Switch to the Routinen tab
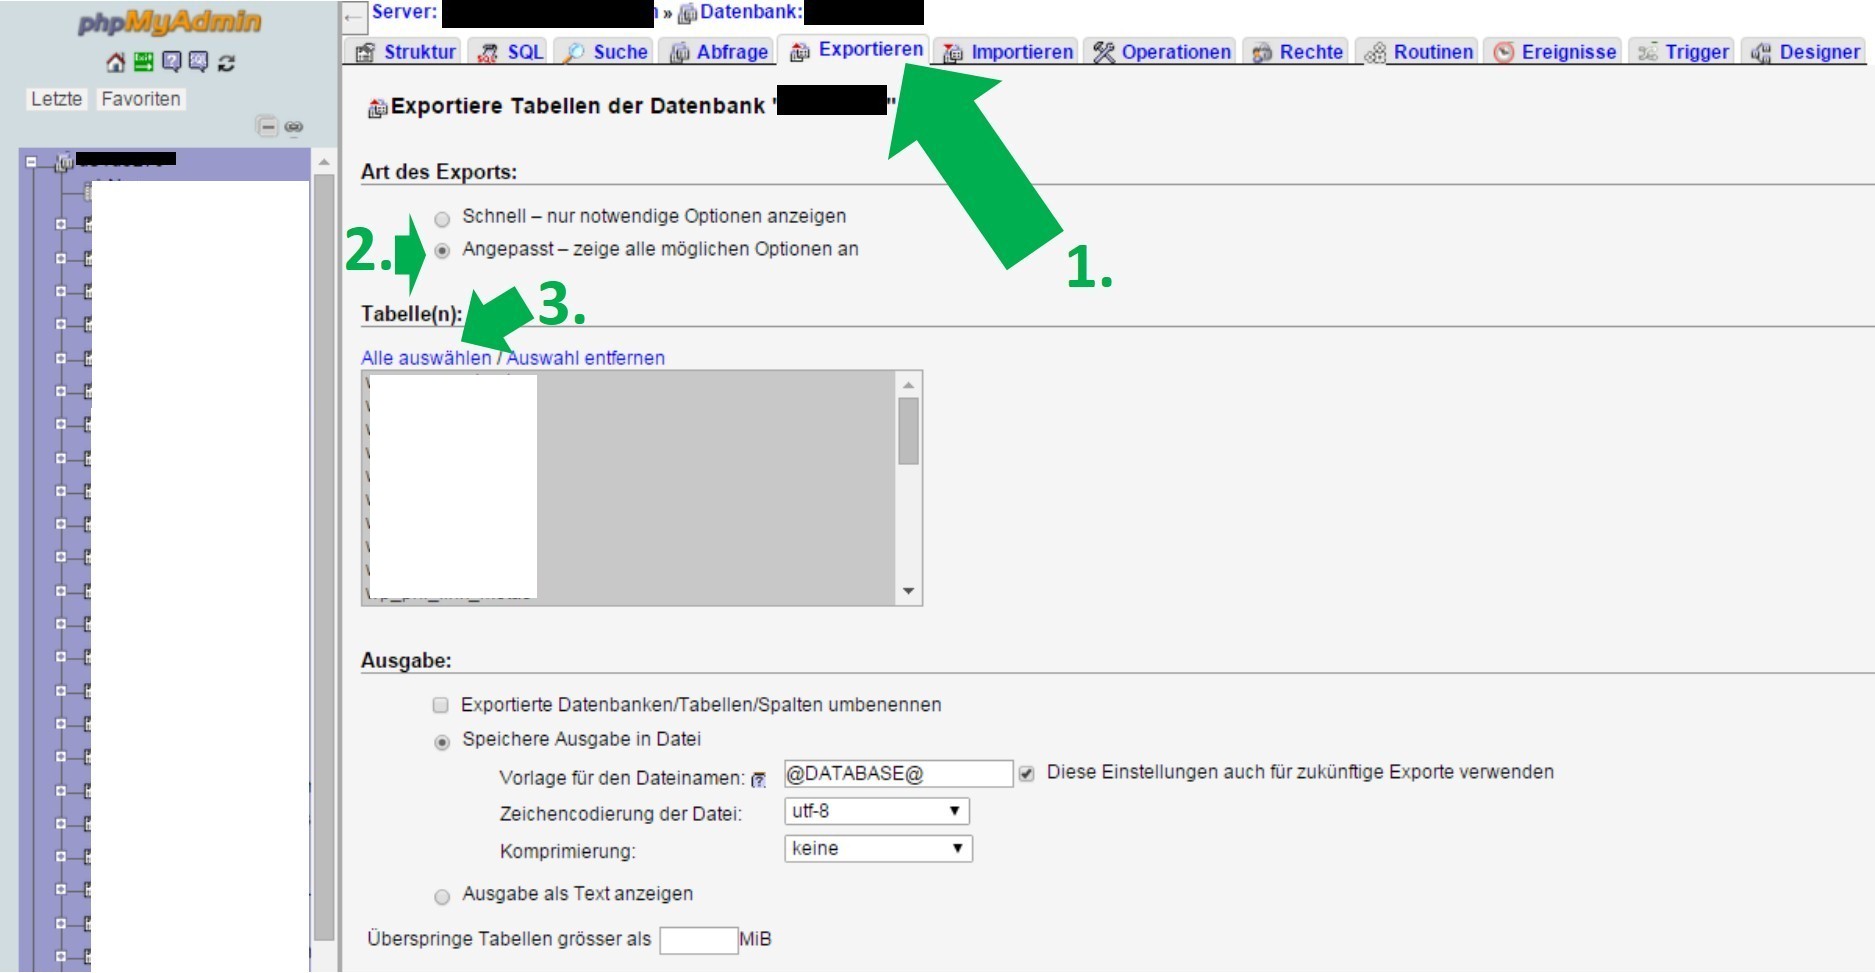Image resolution: width=1875 pixels, height=973 pixels. [x=1418, y=52]
